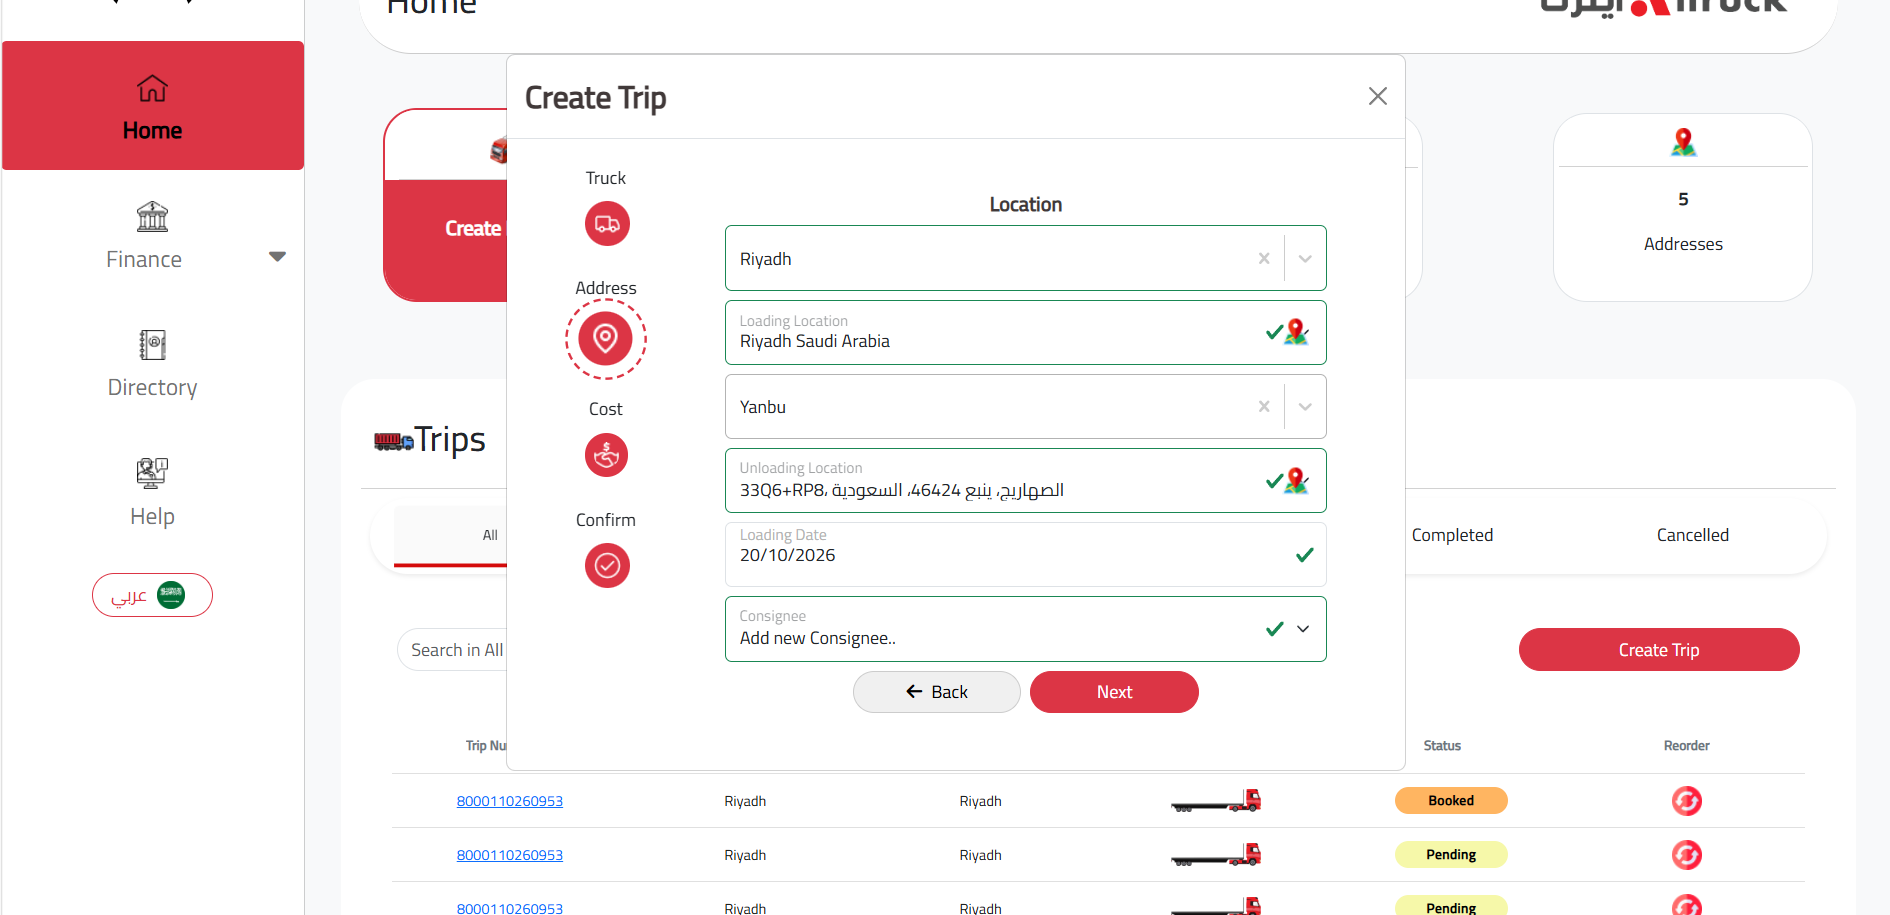Clear the Yanbu location selection
This screenshot has width=1890, height=915.
coord(1264,406)
